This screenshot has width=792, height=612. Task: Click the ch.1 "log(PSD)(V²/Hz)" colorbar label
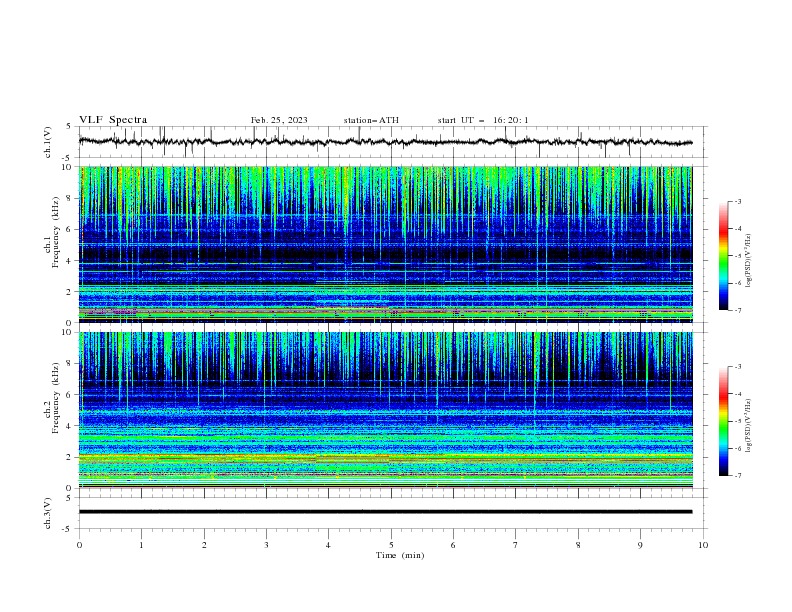point(748,261)
